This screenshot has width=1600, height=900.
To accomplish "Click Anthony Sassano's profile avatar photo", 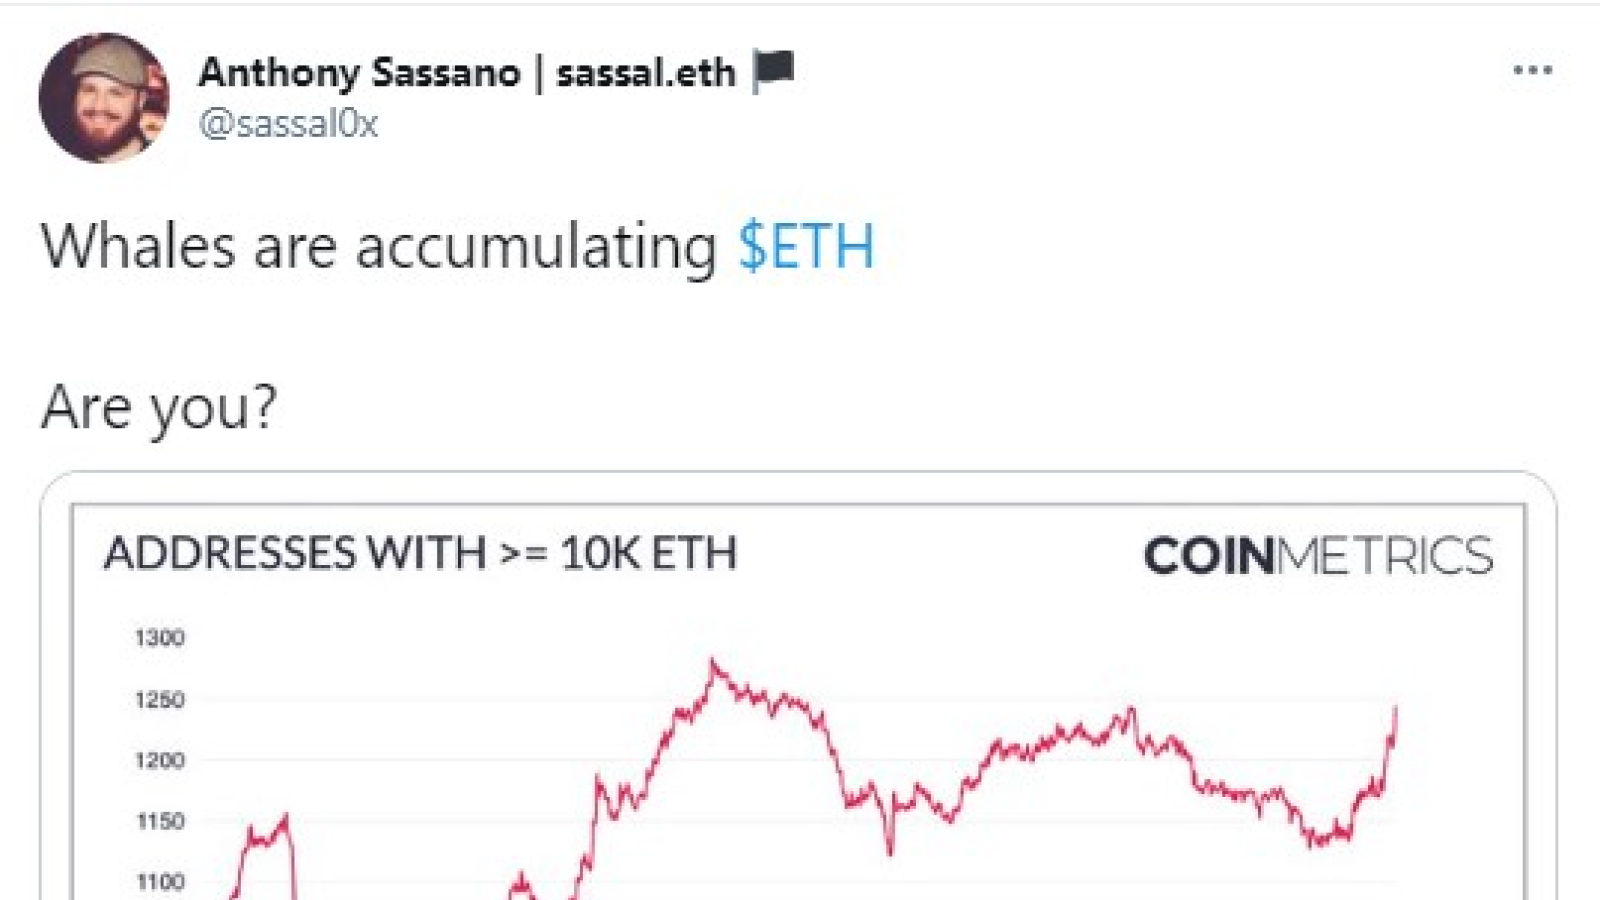I will pos(104,97).
